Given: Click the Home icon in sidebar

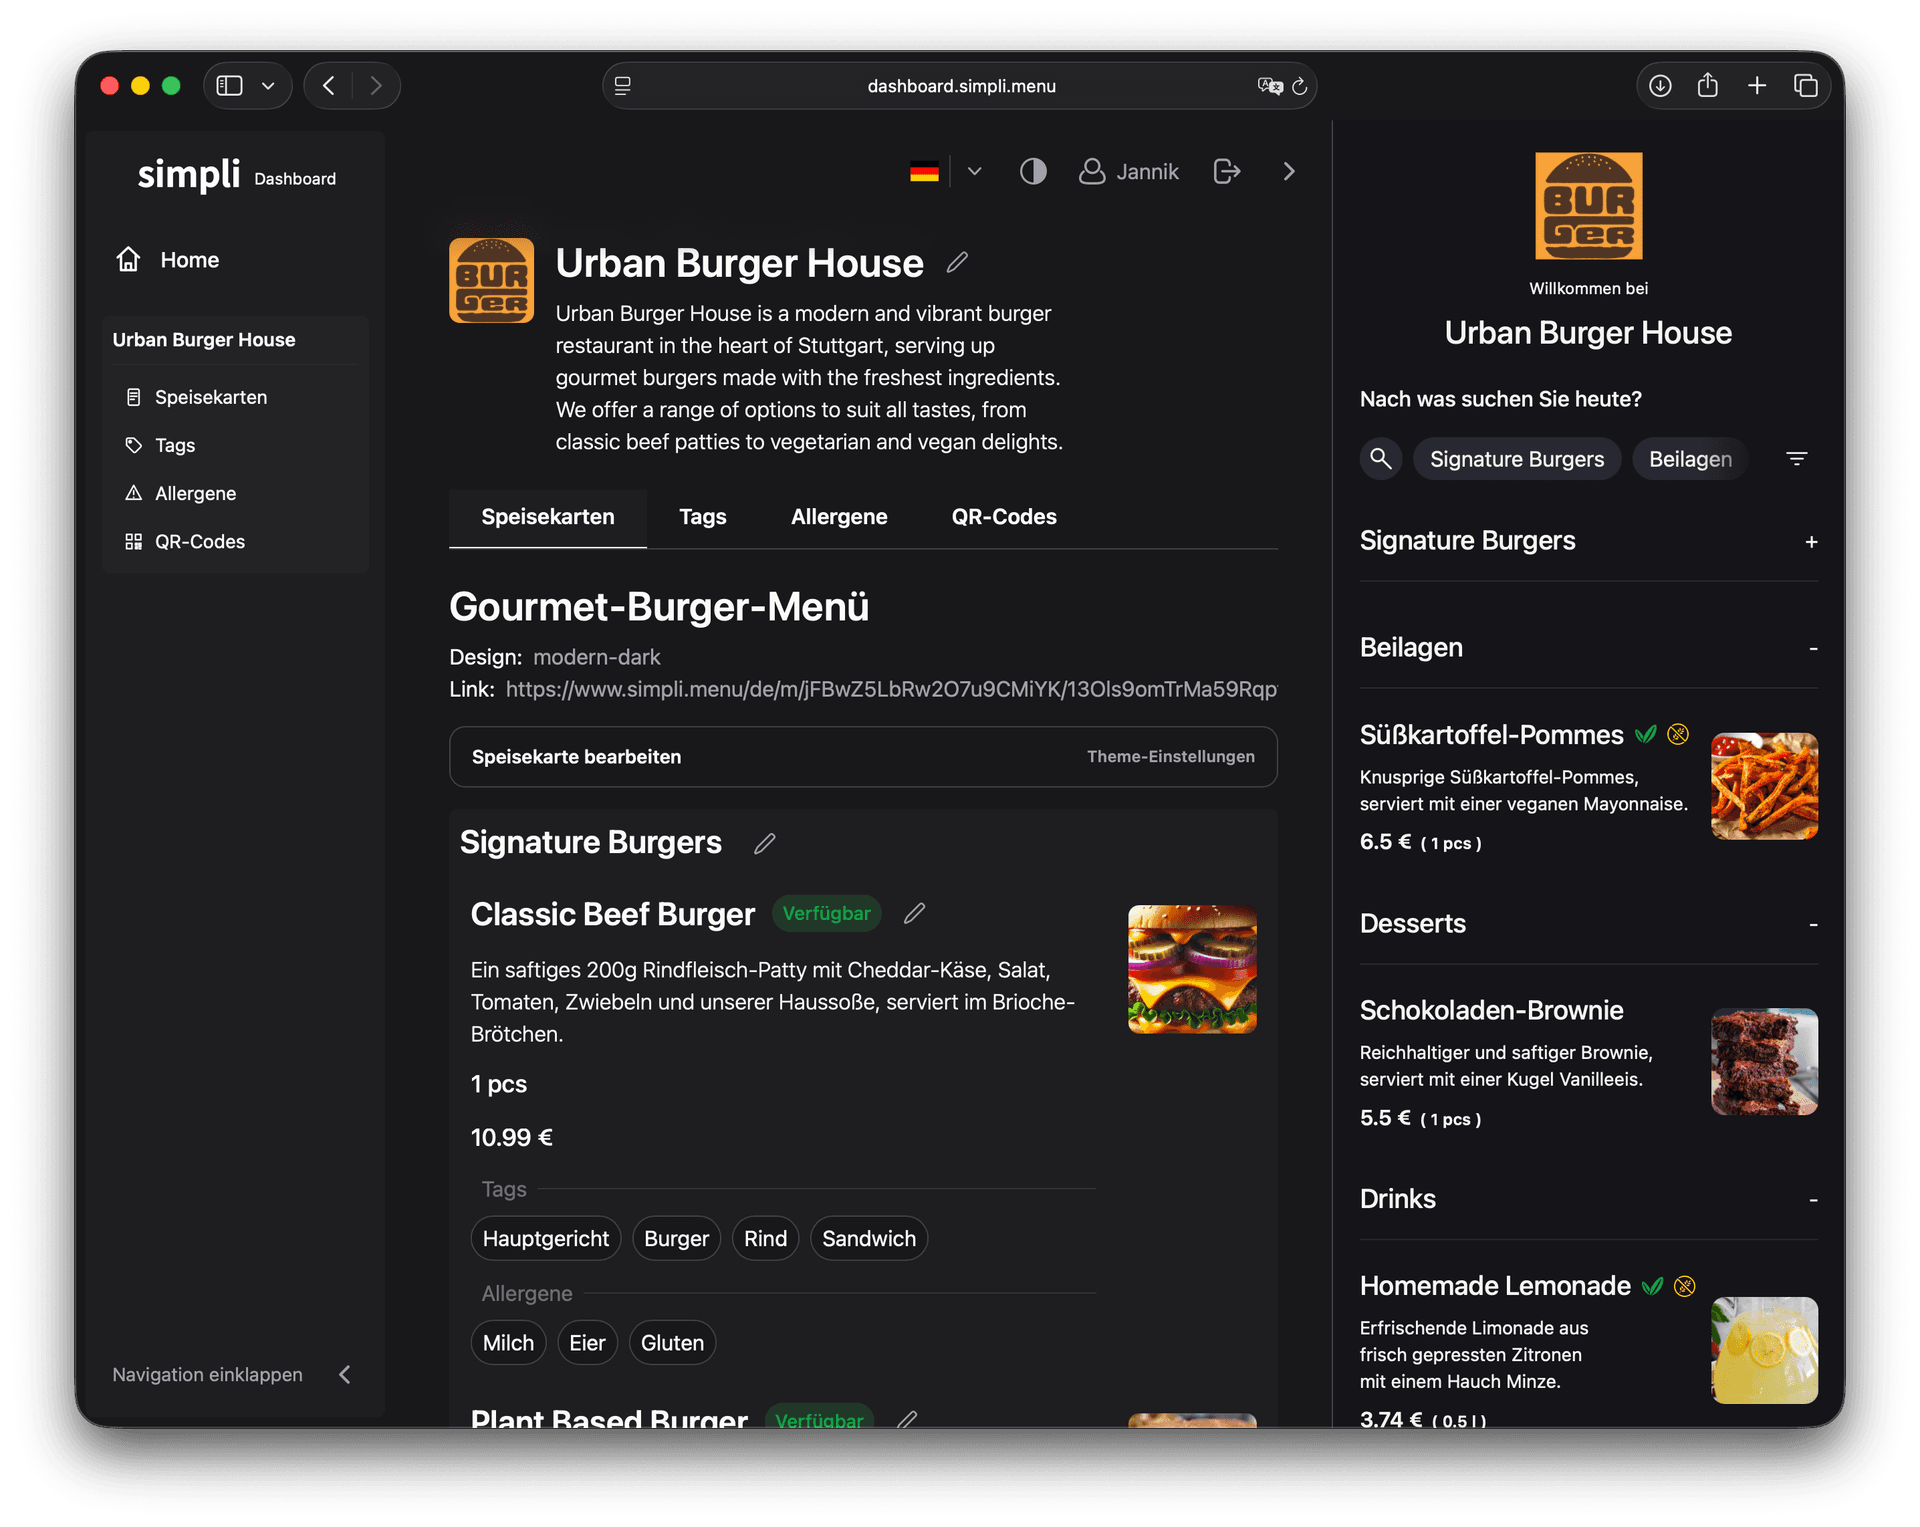Looking at the screenshot, I should pos(128,259).
